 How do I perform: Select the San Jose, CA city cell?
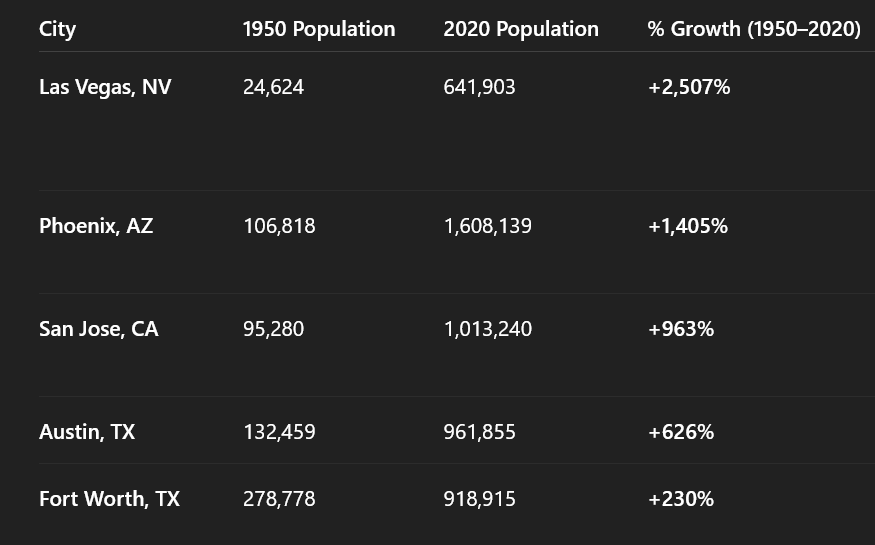(98, 329)
